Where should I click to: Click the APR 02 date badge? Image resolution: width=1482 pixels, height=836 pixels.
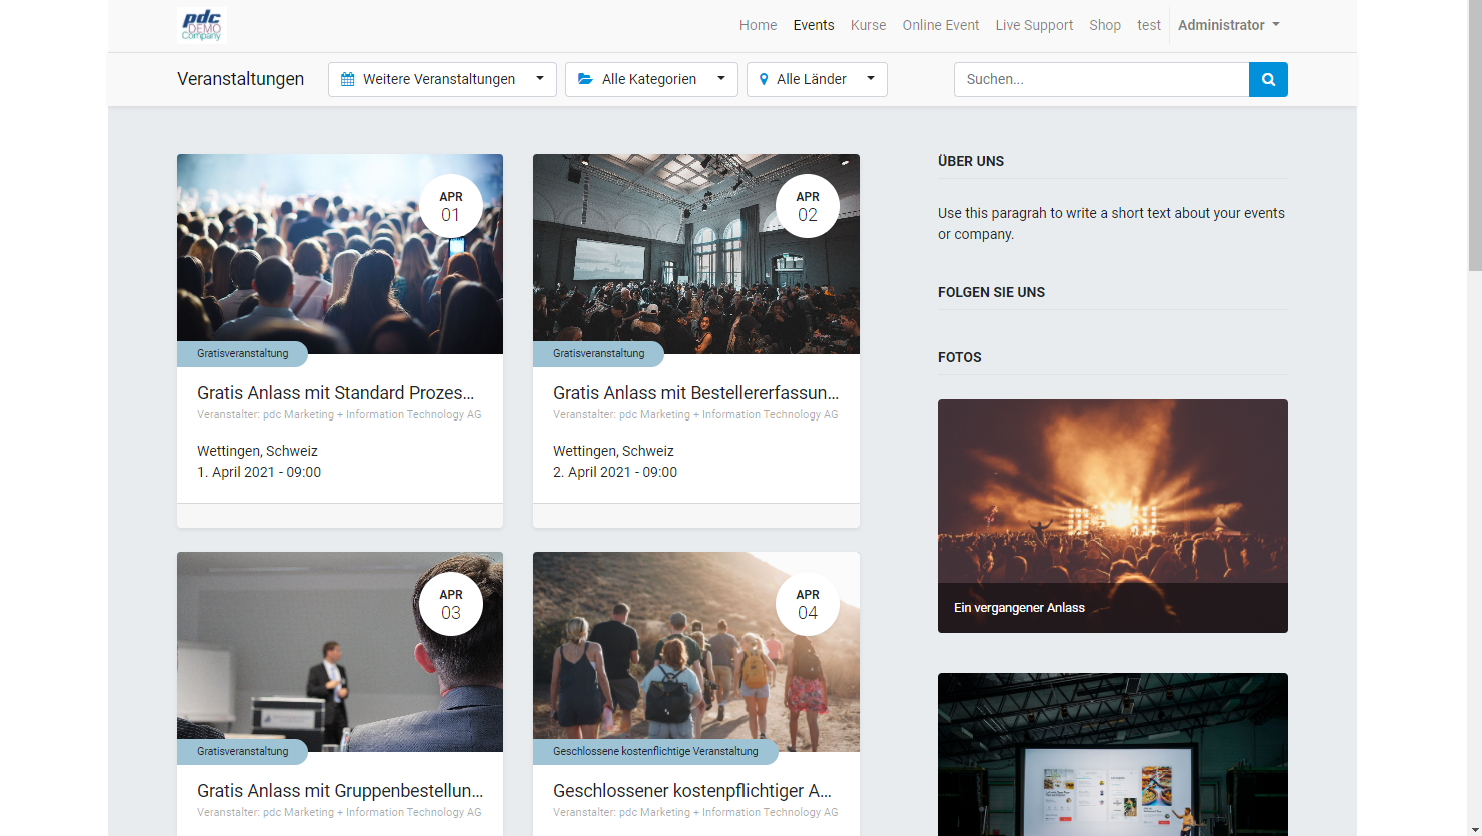tap(808, 206)
